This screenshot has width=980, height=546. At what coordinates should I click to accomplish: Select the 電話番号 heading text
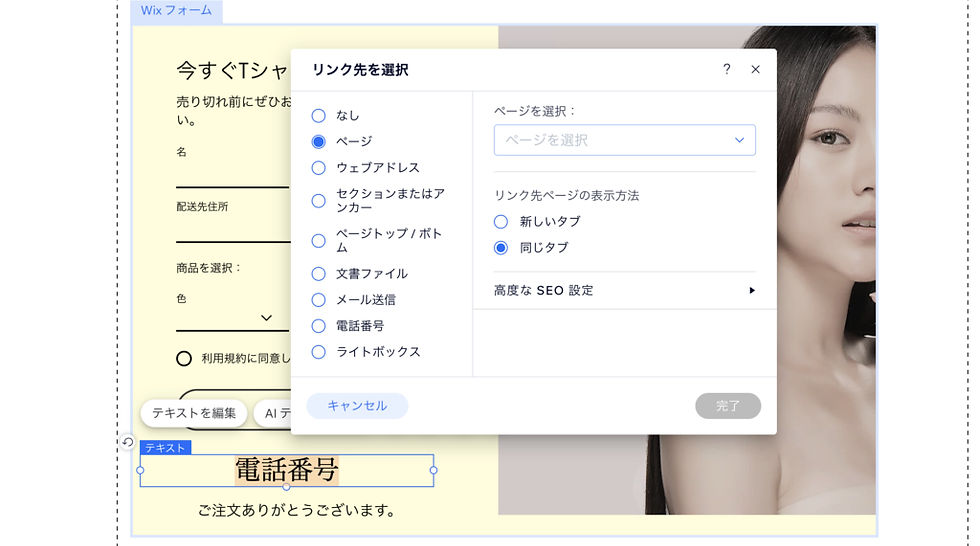click(287, 470)
